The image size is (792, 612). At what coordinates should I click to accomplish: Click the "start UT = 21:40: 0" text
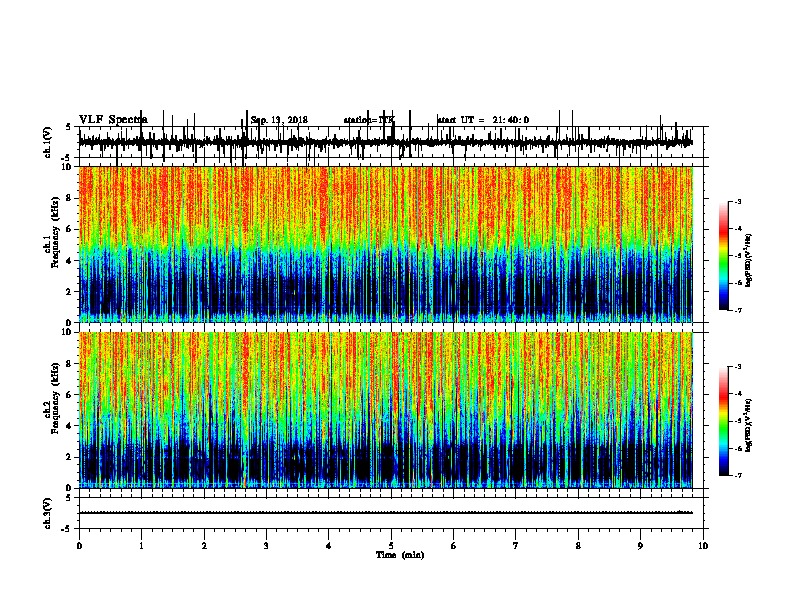[x=483, y=120]
